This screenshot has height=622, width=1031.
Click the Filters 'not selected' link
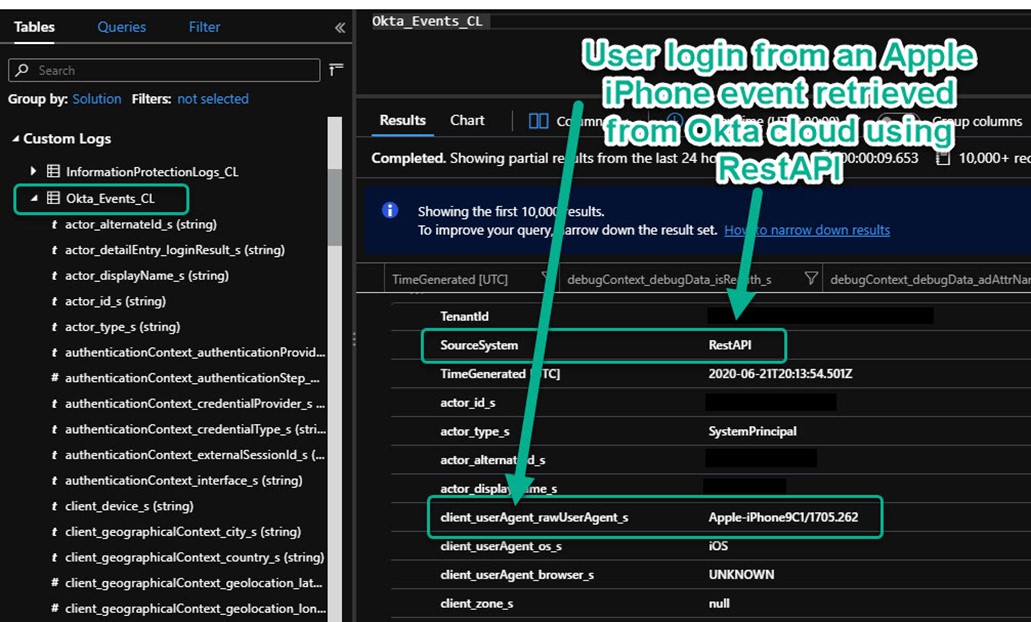pyautogui.click(x=212, y=99)
